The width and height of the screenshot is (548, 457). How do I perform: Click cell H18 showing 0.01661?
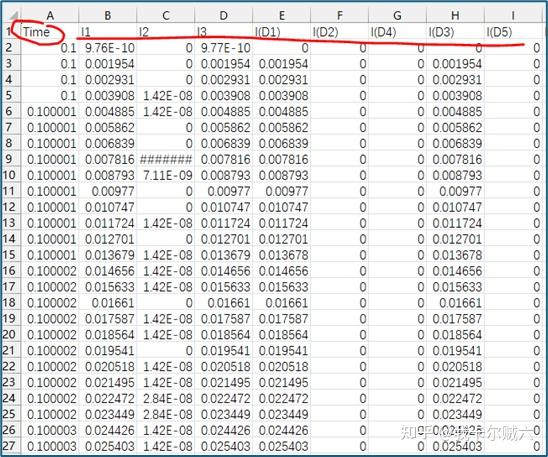pyautogui.click(x=455, y=303)
